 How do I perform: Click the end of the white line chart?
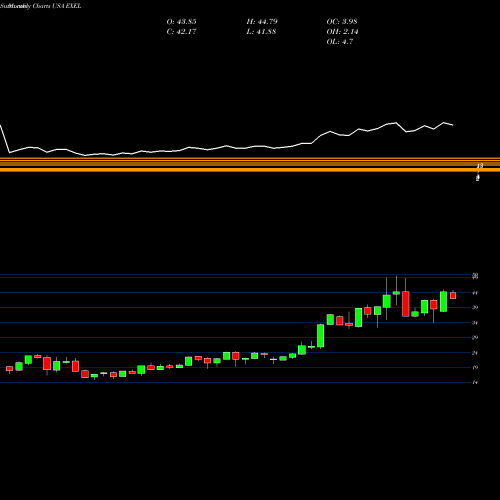(x=453, y=125)
